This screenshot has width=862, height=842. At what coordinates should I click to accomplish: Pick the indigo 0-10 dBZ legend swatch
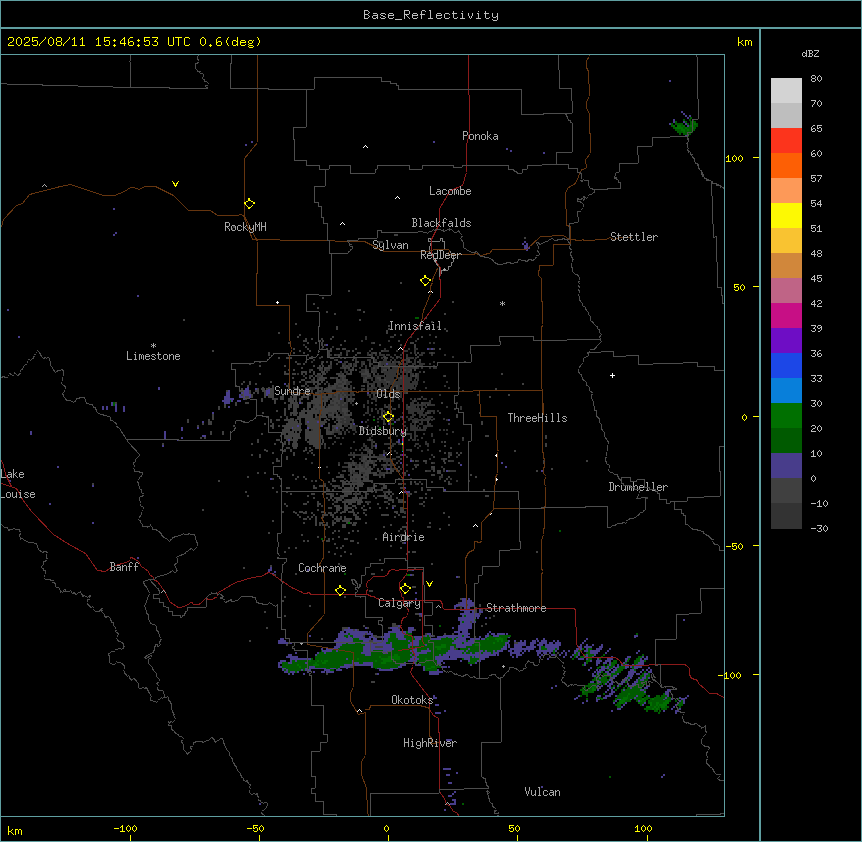pyautogui.click(x=786, y=466)
